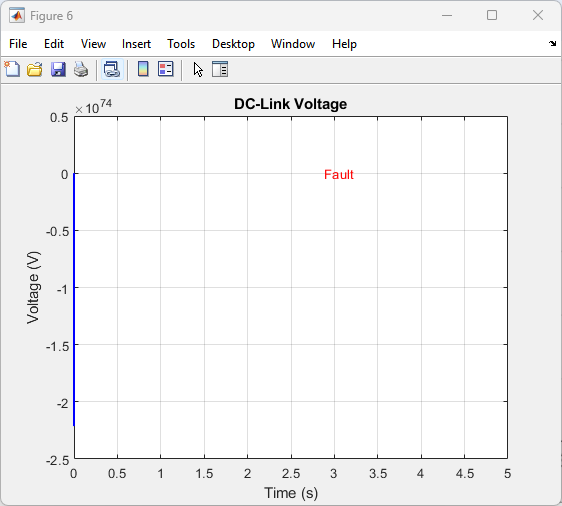Open the Tools menu

[x=181, y=44]
